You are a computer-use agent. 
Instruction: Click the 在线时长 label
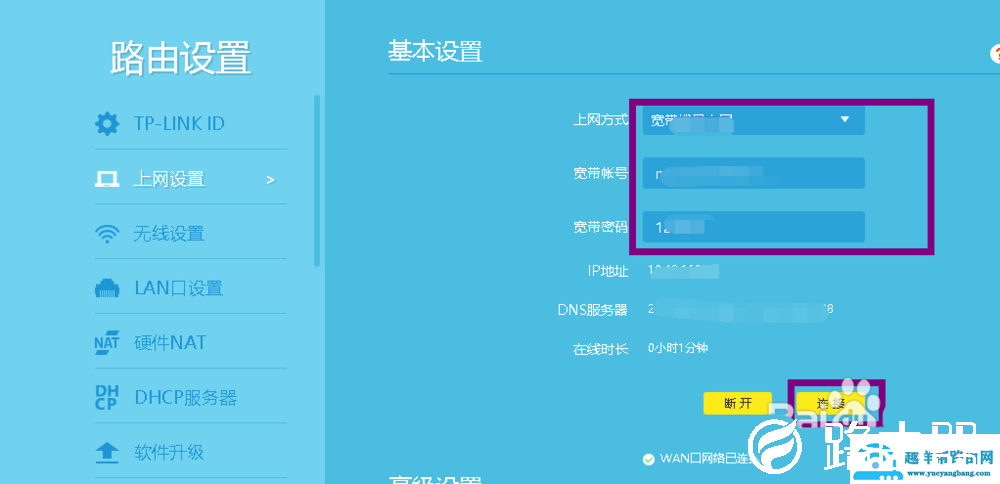pyautogui.click(x=601, y=349)
